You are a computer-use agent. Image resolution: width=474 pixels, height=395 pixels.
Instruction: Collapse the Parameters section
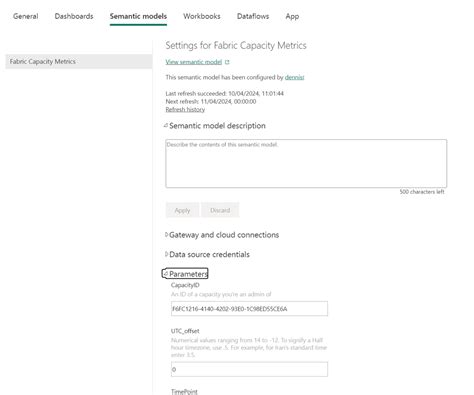[185, 274]
